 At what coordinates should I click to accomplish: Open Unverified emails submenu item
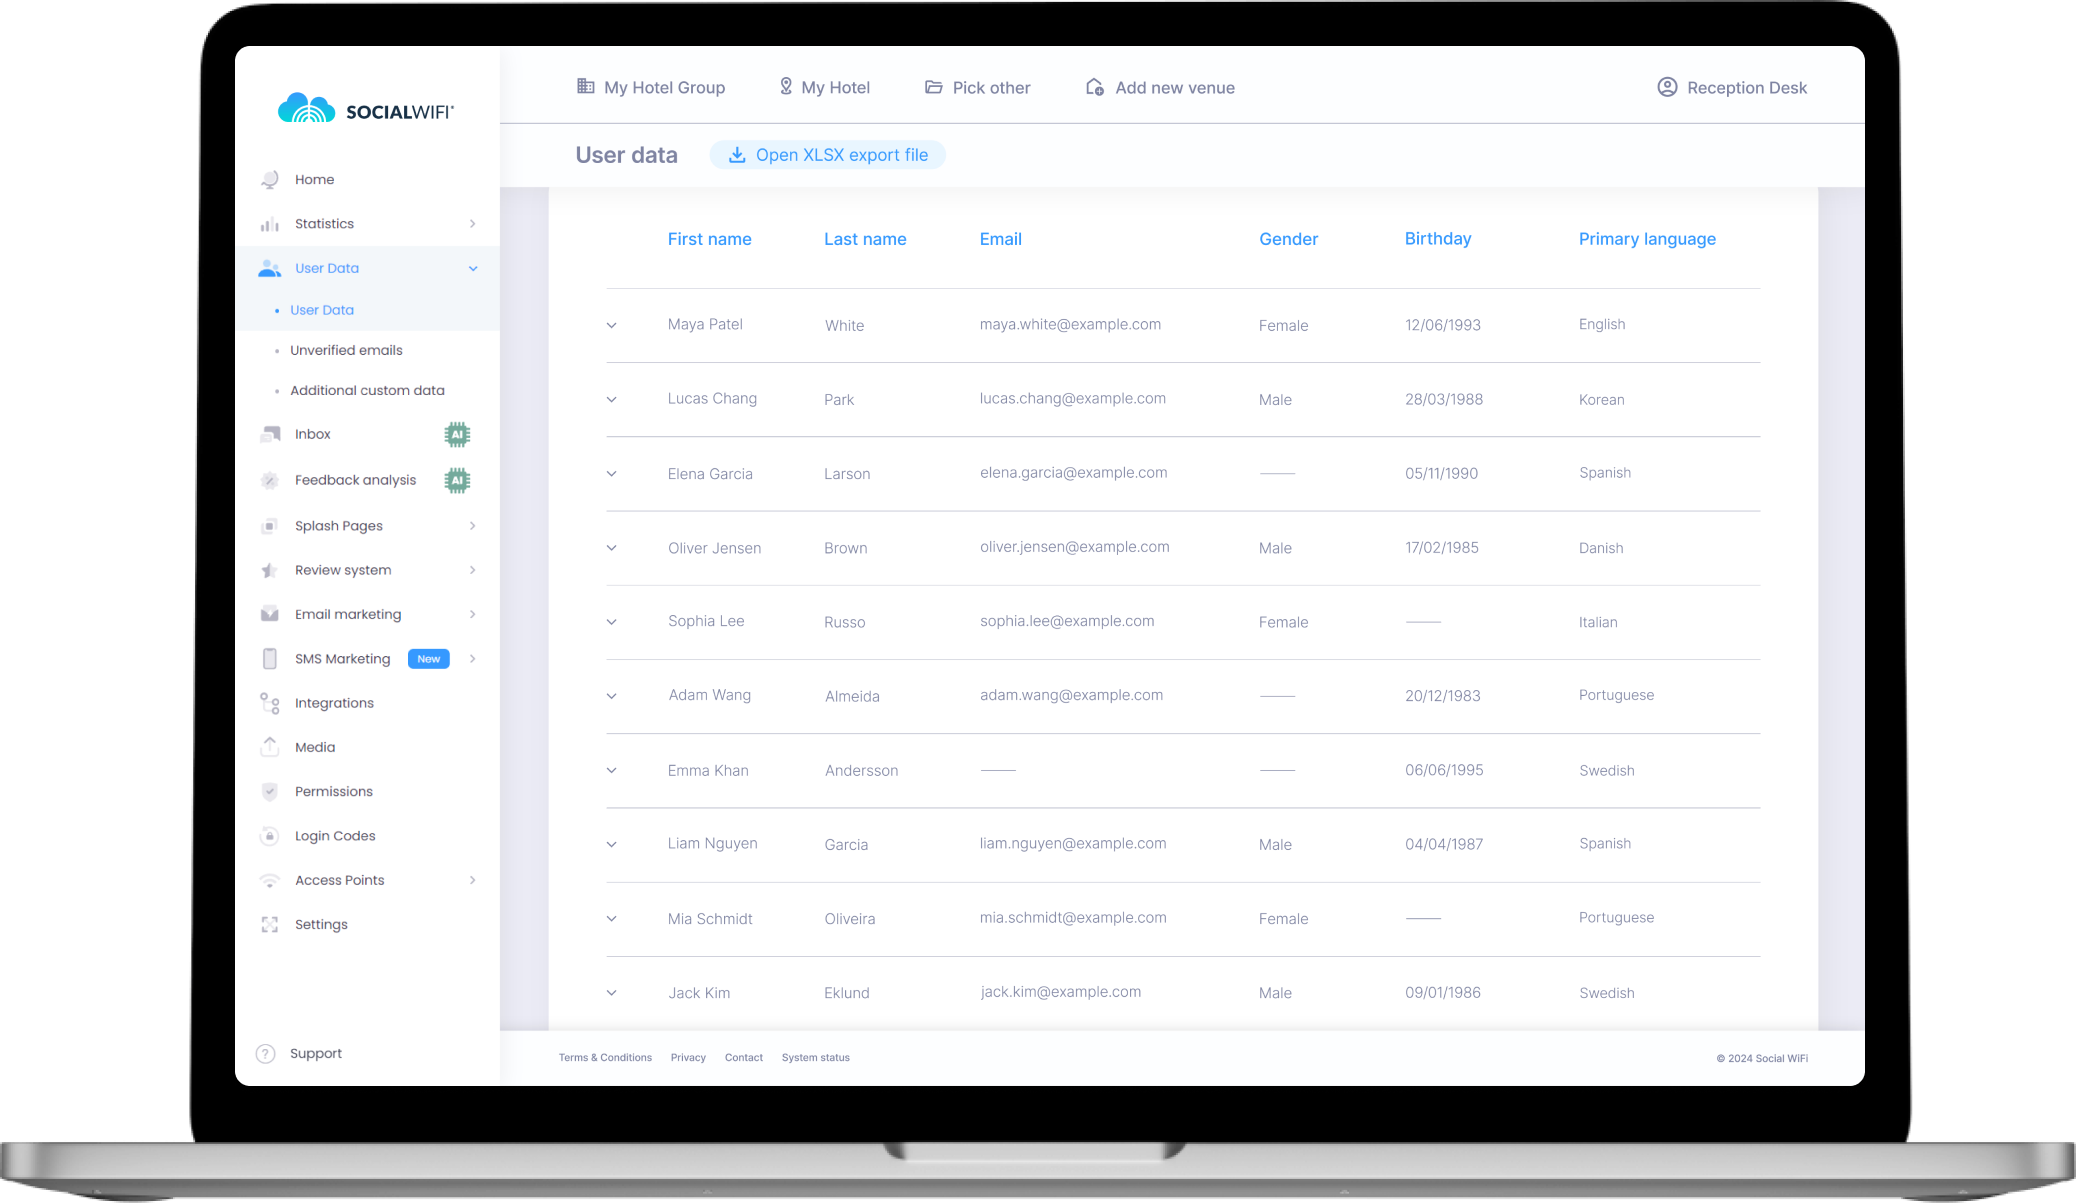346,350
